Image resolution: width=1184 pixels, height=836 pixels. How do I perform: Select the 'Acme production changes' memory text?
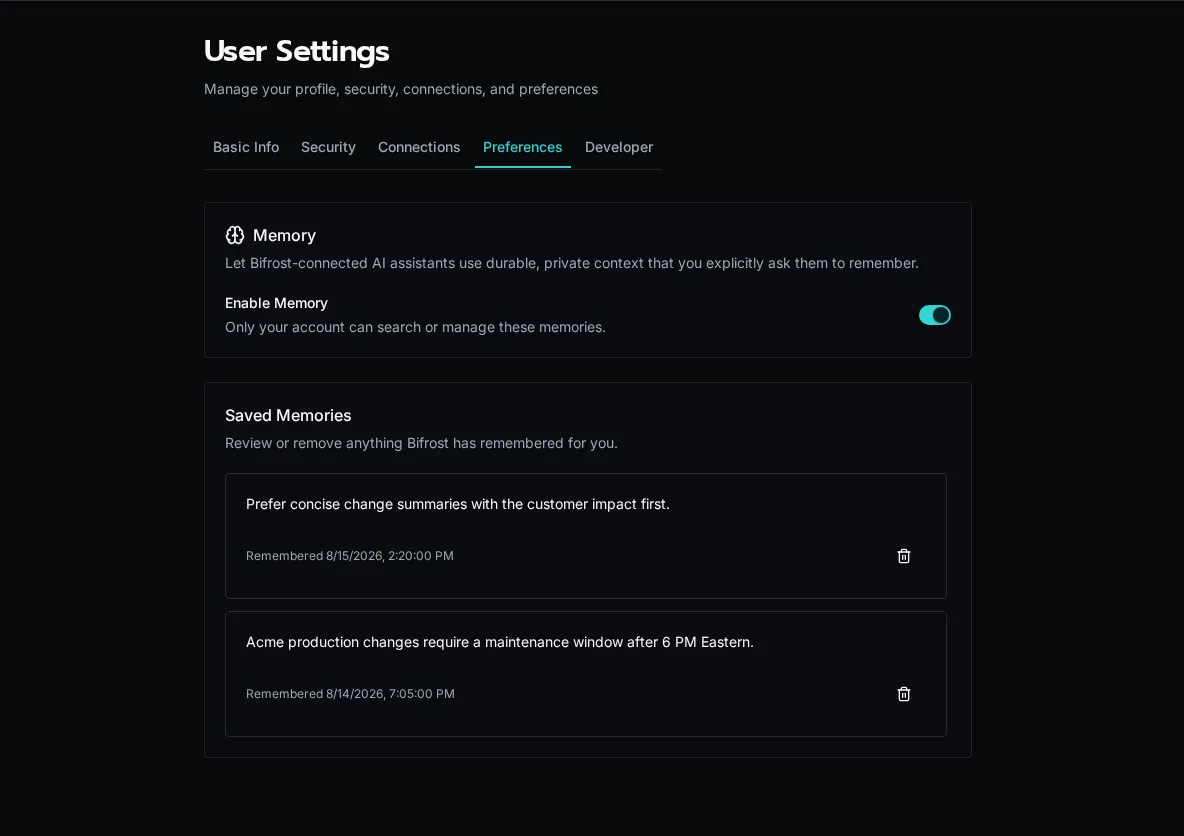point(500,642)
